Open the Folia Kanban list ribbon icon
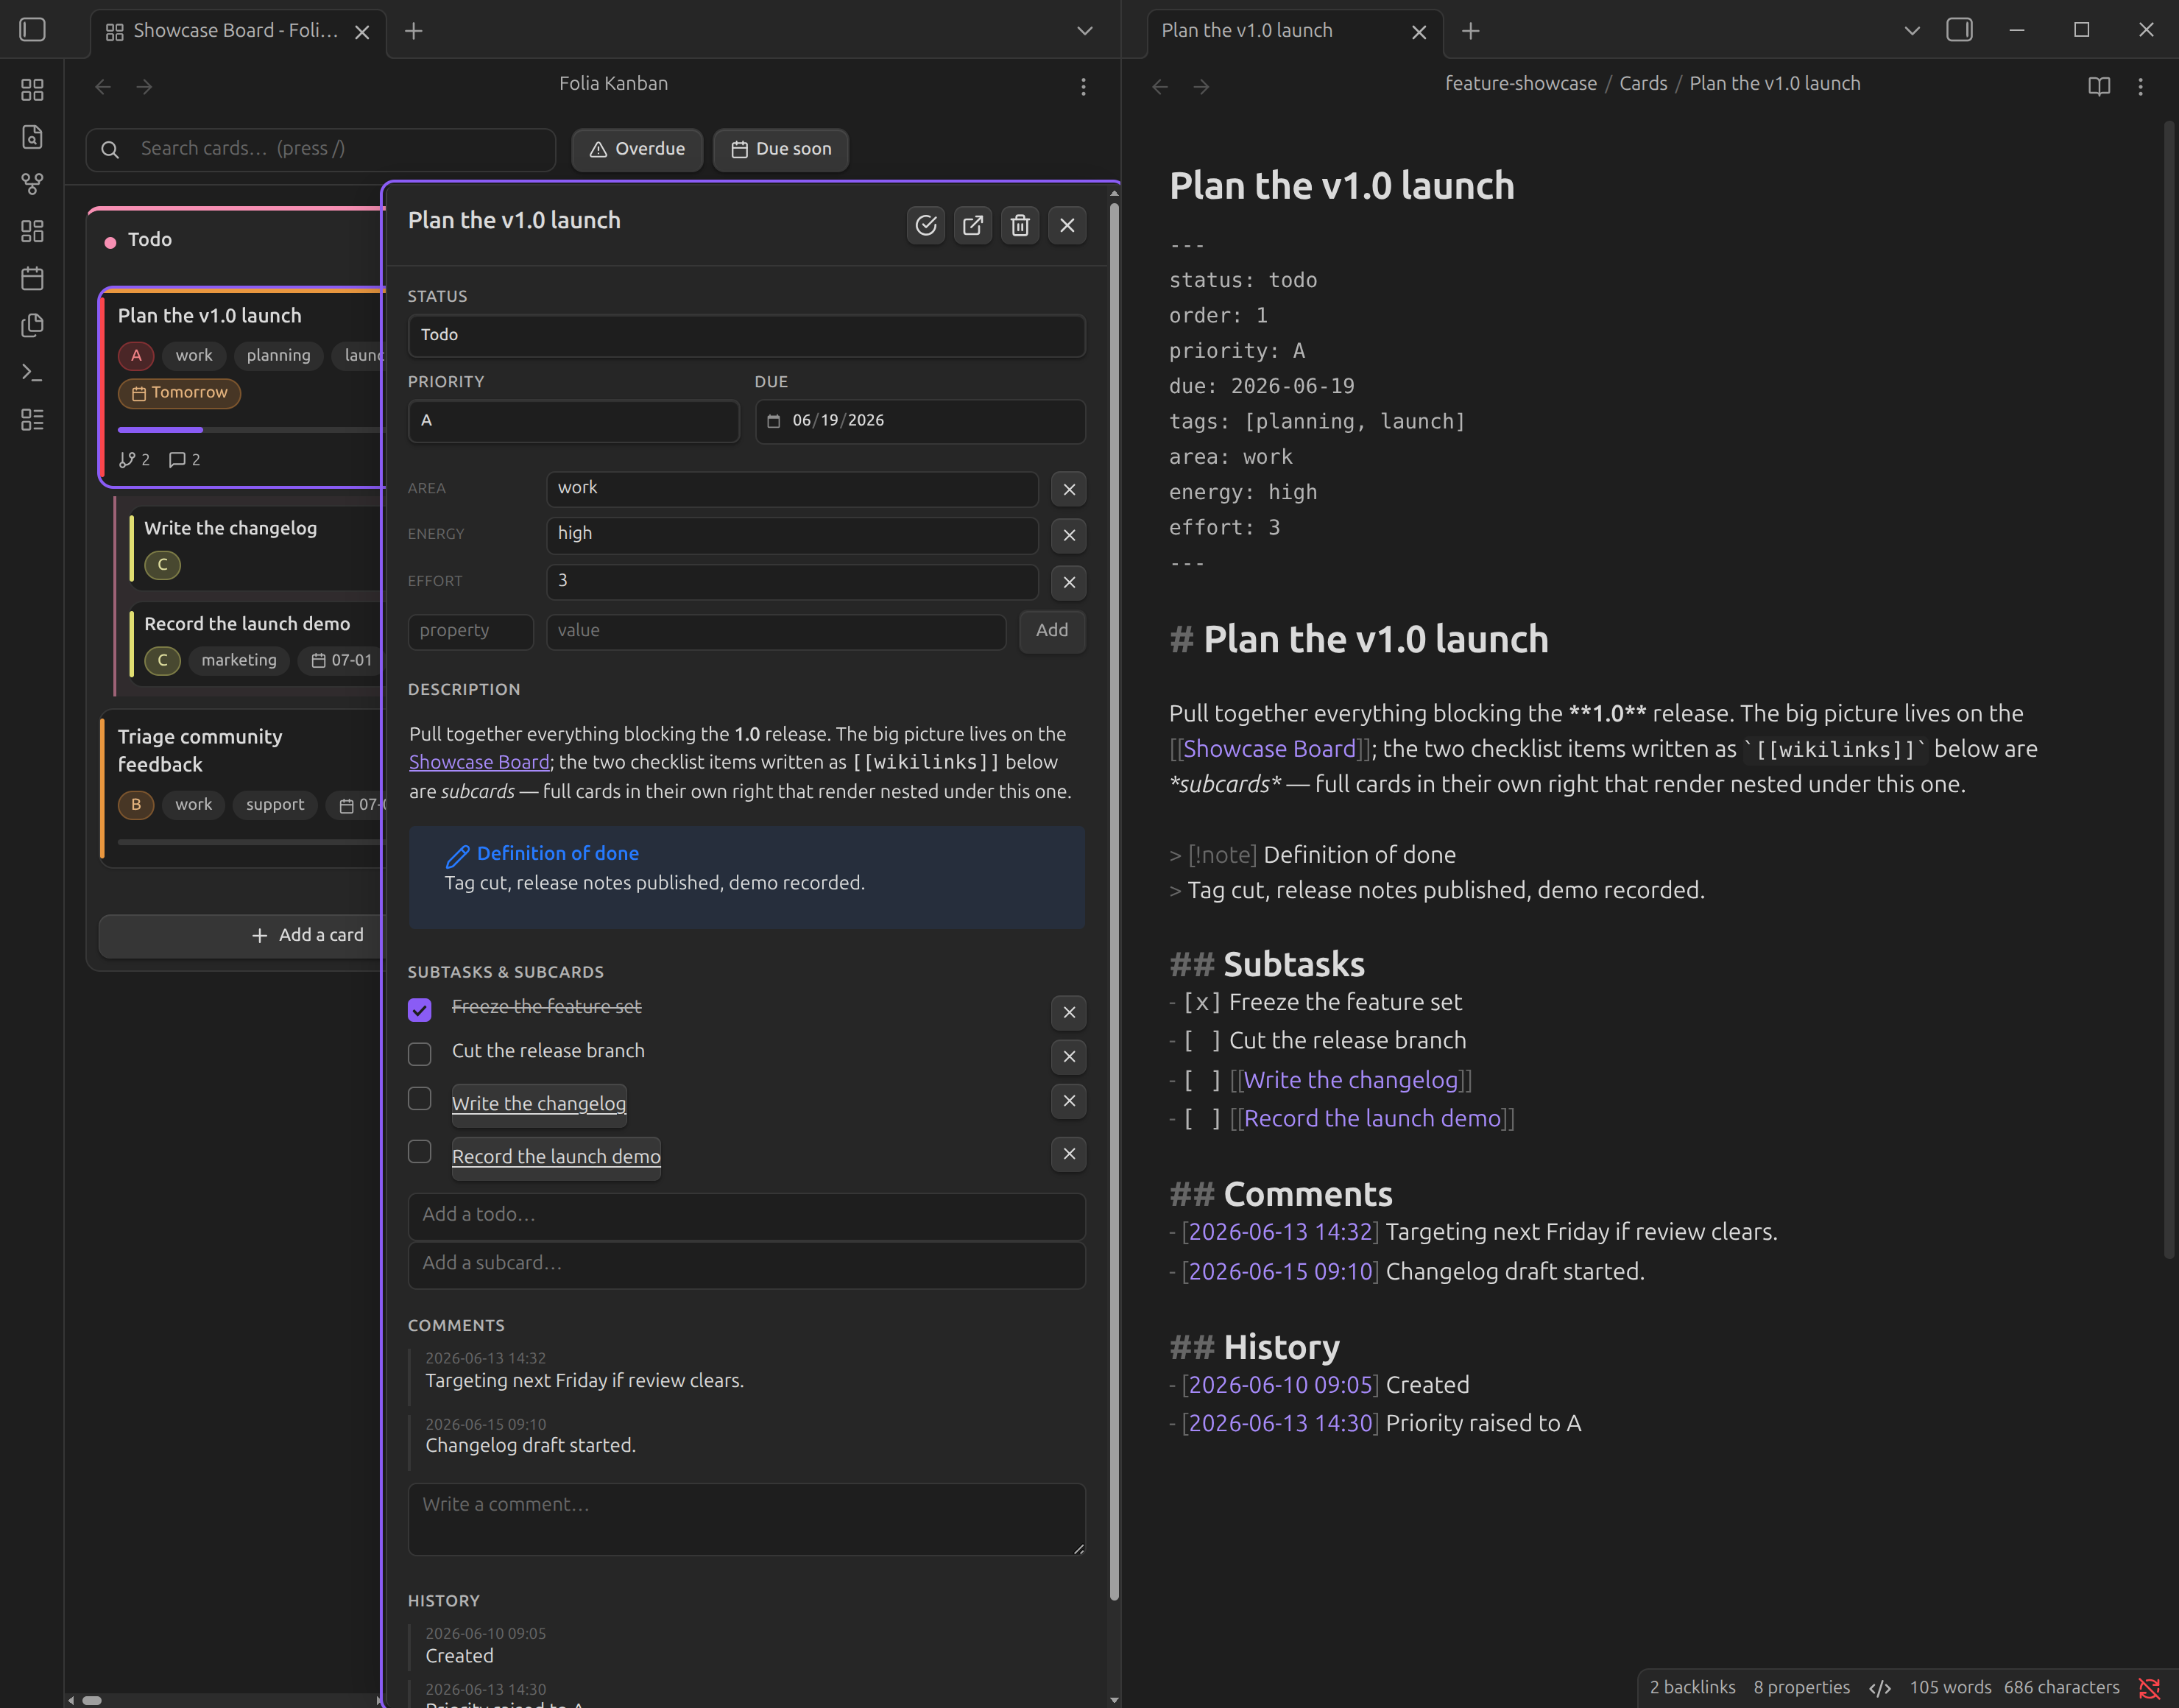Screen dimensions: 2179x1708 pos(32,420)
